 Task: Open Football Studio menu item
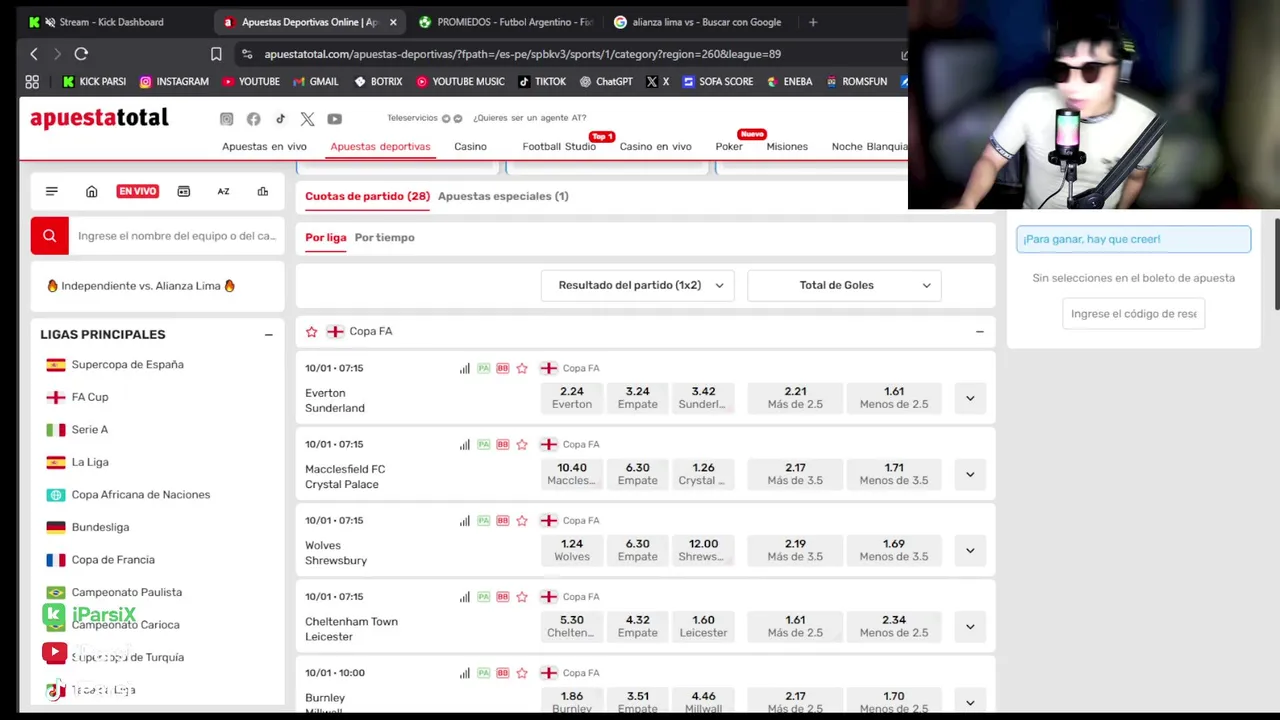[559, 146]
